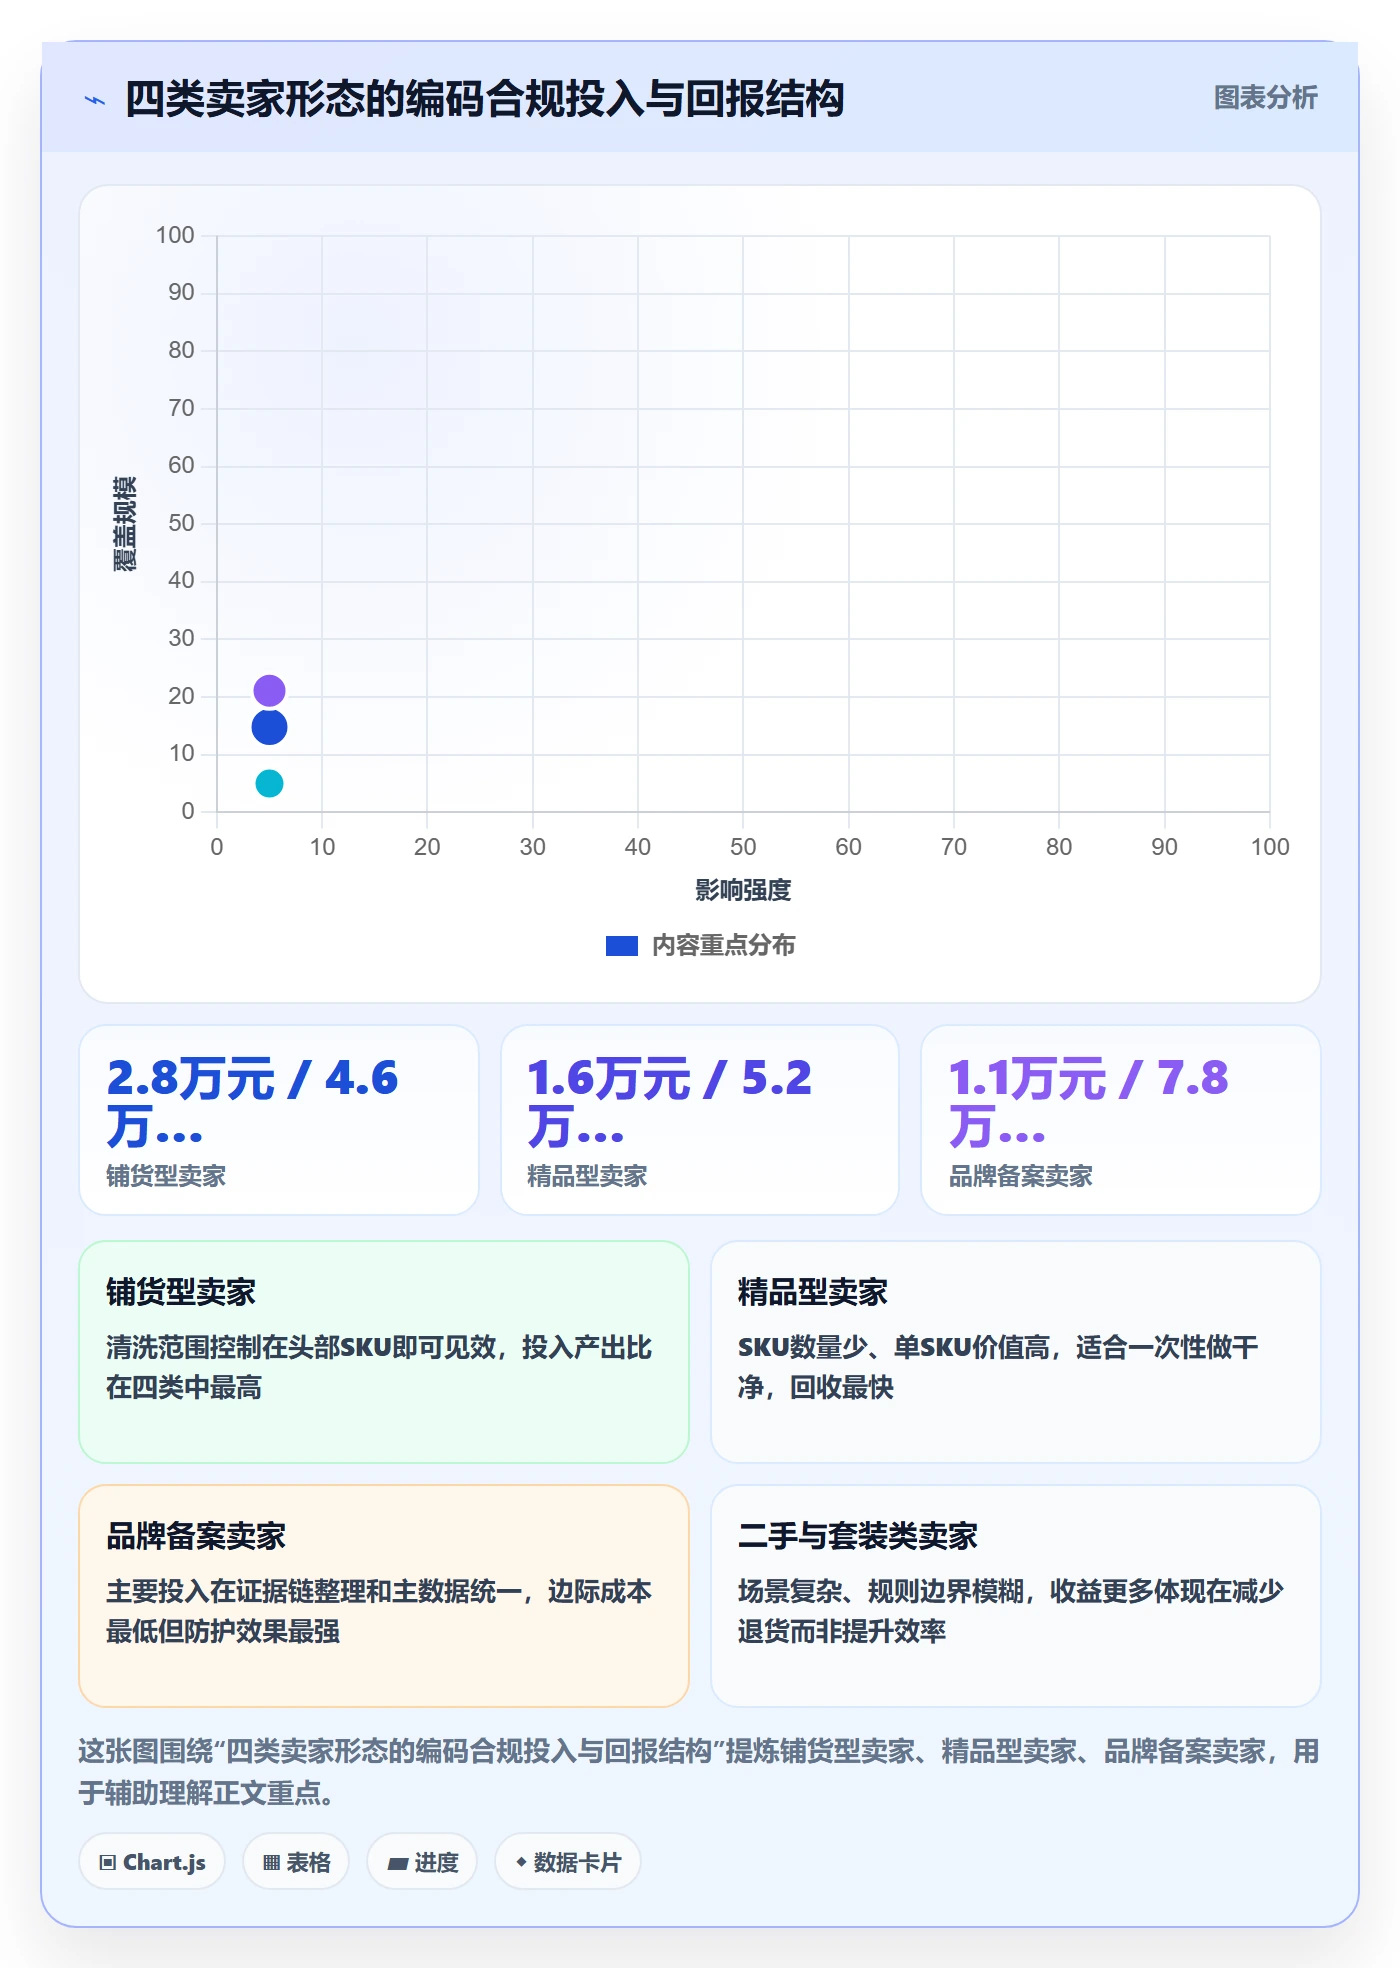1400x1968 pixels.
Task: Click the 铺货型卖家 heading in the green card
Action: 181,1292
